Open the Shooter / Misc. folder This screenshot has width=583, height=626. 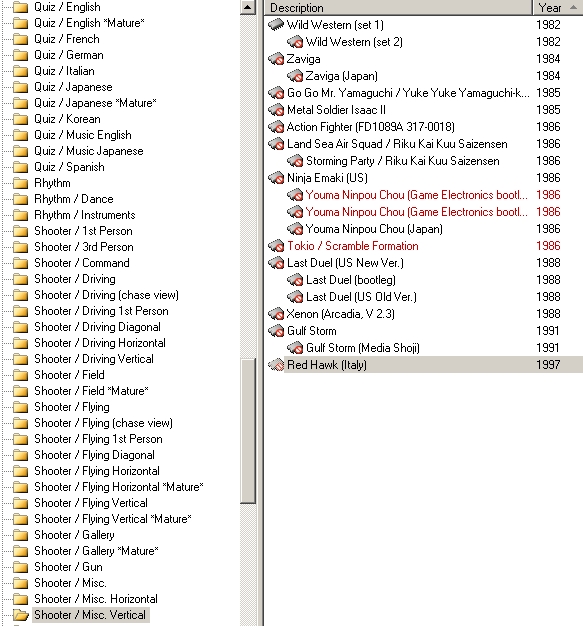[70, 583]
